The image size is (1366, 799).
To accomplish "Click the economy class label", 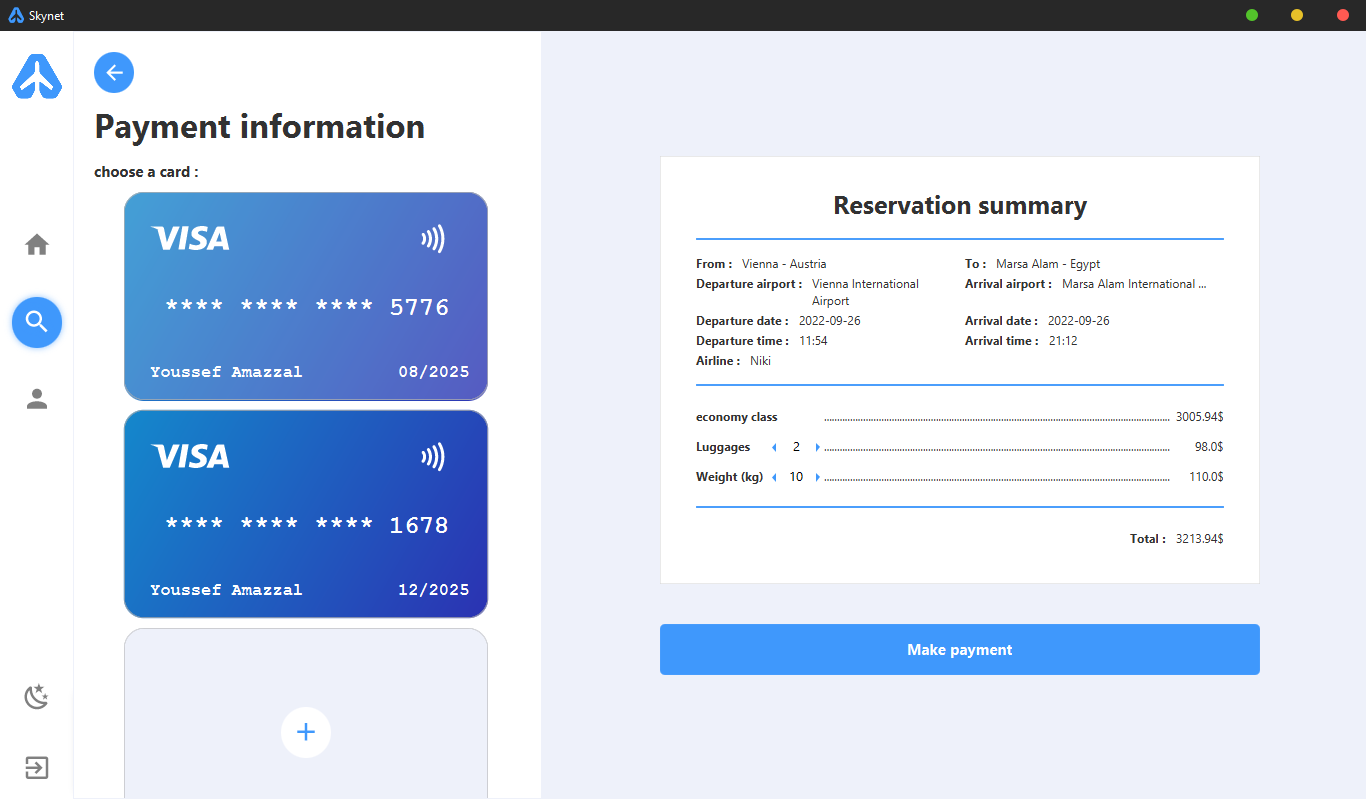I will 737,417.
